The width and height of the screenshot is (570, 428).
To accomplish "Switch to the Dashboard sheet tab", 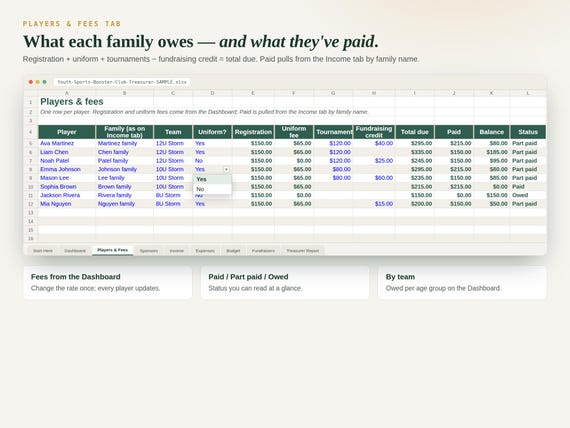I will tap(75, 251).
